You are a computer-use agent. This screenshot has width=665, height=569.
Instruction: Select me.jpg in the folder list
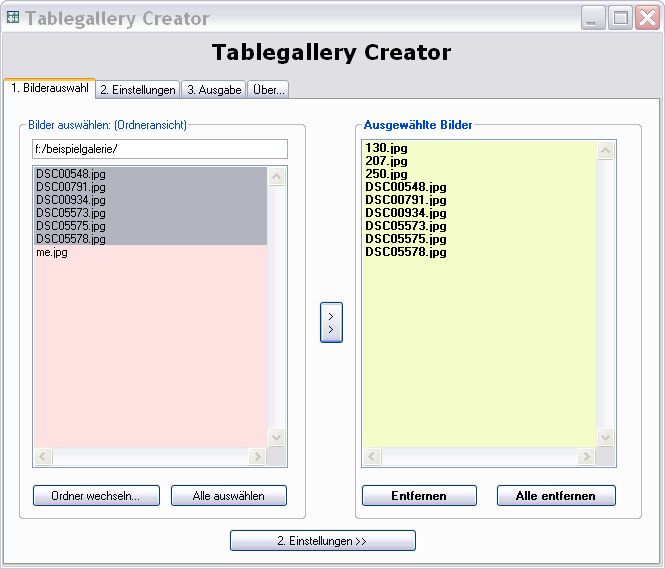52,253
